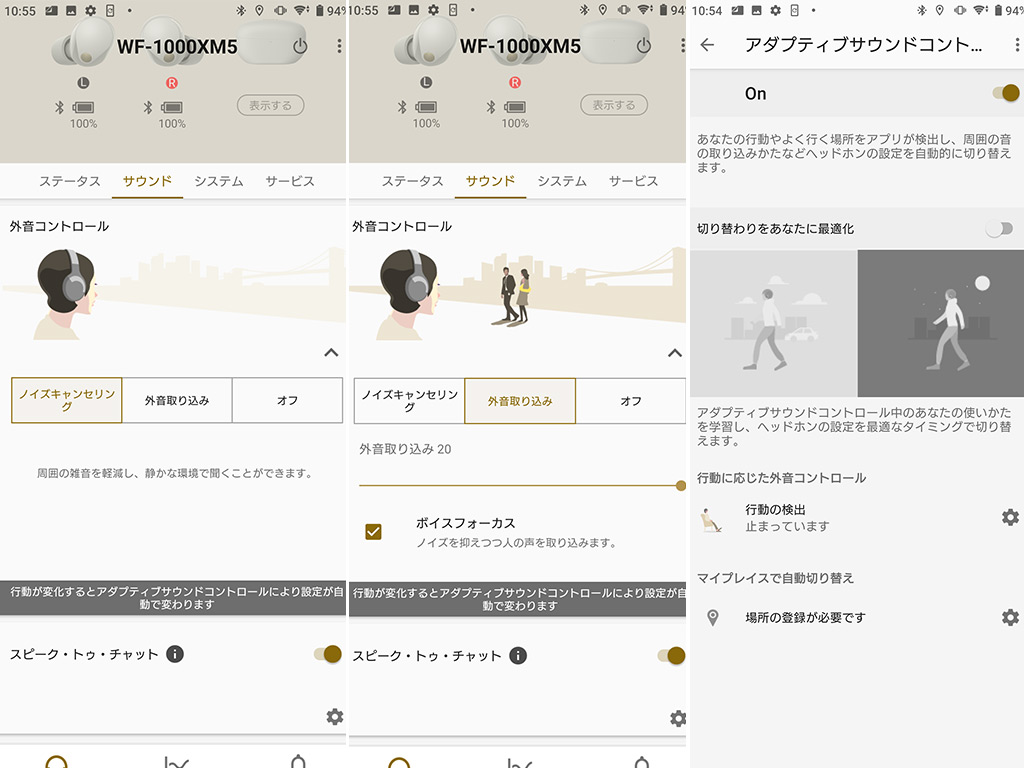The image size is (1024, 768).
Task: Open the adaptive sound control banner in the middle screenshot
Action: point(517,599)
